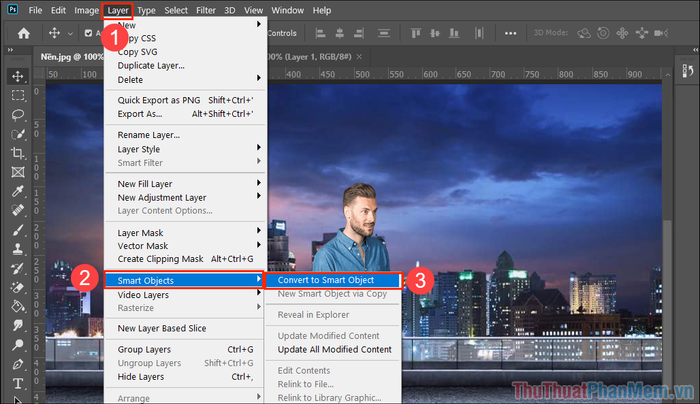
Task: Select the History Brush tool
Action: tap(17, 268)
